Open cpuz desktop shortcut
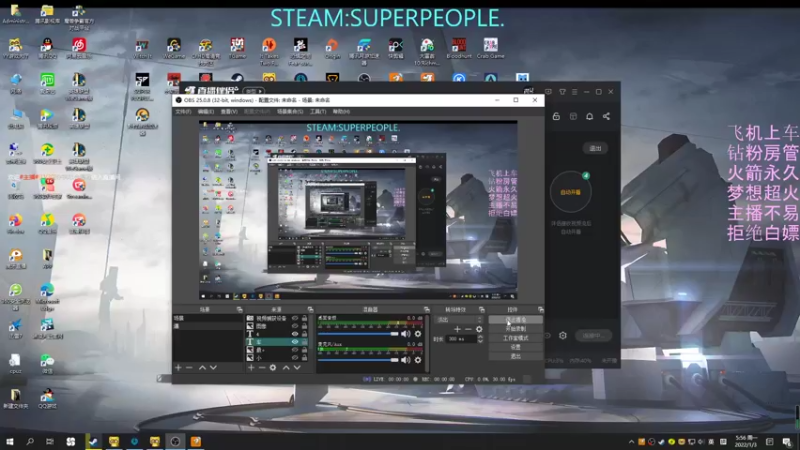This screenshot has height=450, width=800. [15, 364]
